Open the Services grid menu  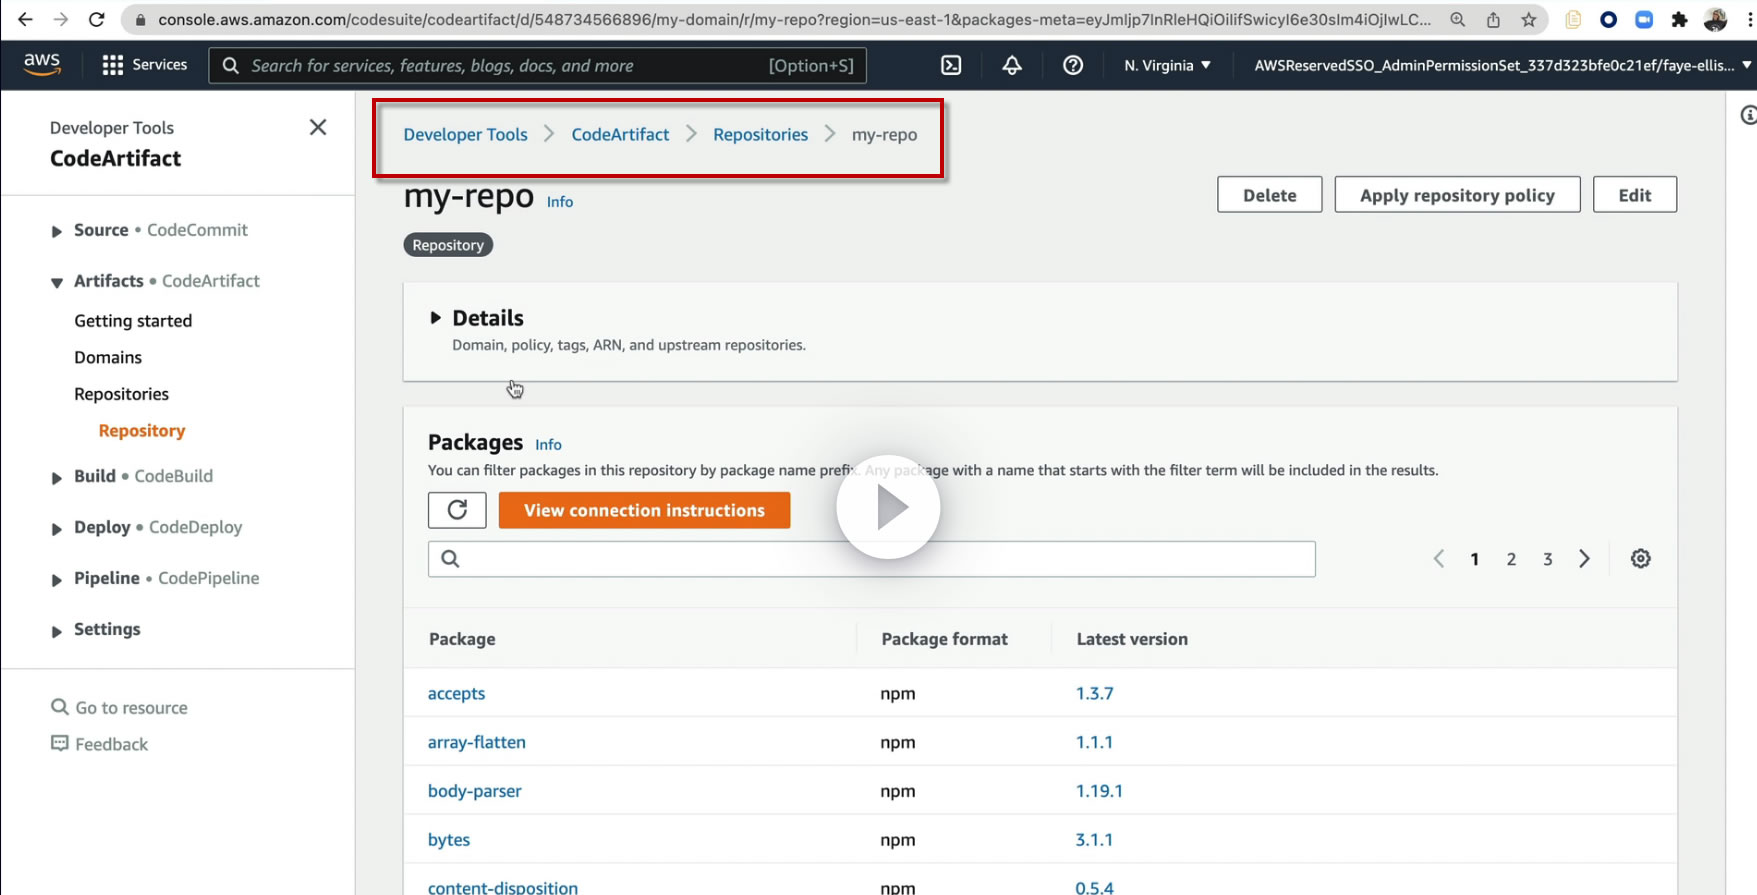144,65
